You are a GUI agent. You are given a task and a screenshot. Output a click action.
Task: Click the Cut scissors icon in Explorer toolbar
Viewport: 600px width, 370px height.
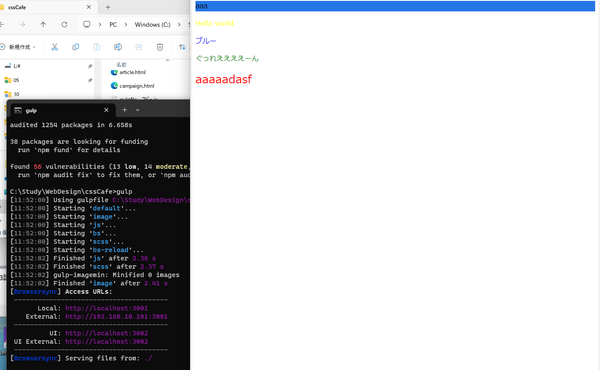pyautogui.click(x=54, y=47)
